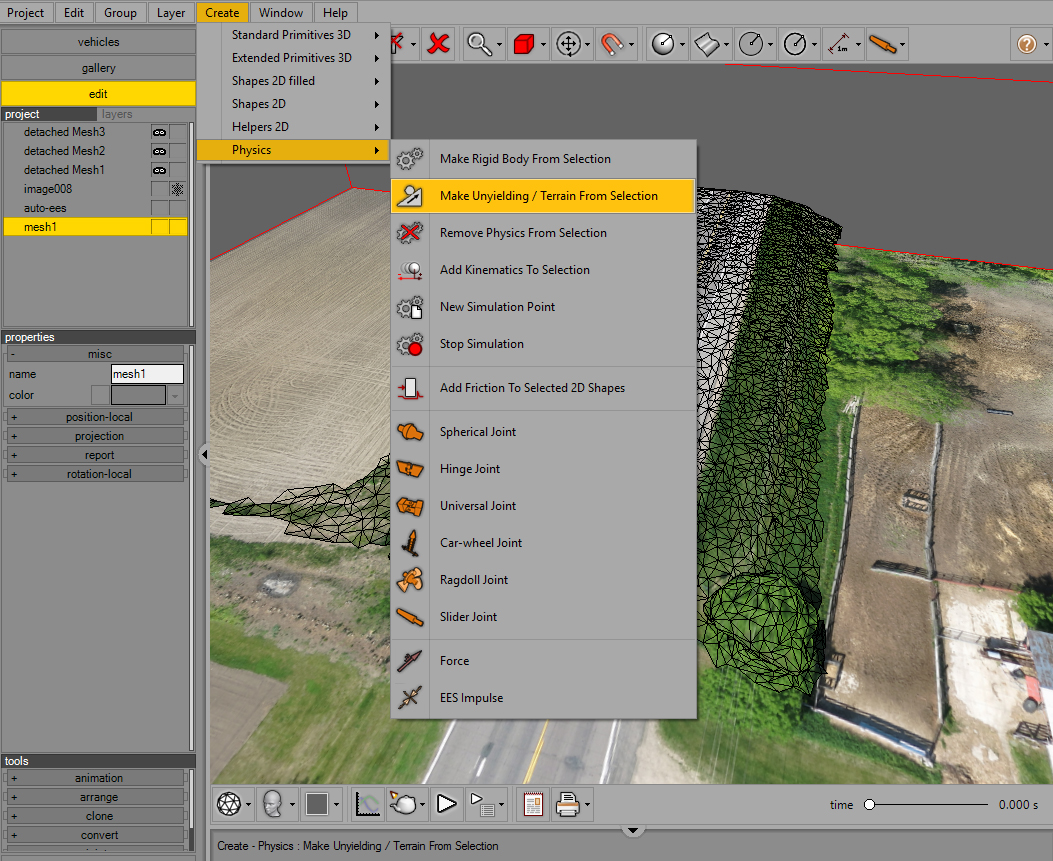The height and width of the screenshot is (861, 1053).
Task: Select the magnifier zoom tool
Action: click(481, 44)
